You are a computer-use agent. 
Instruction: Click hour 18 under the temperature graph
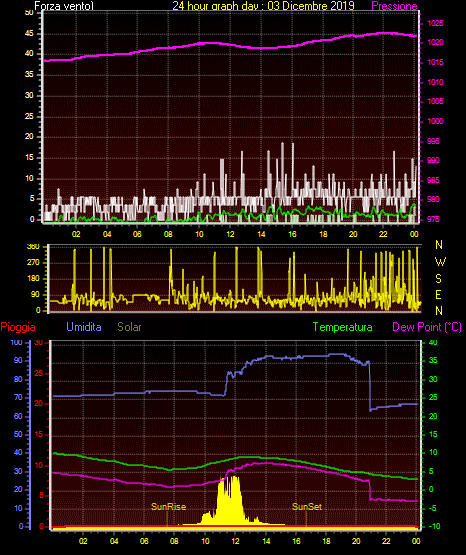point(326,541)
